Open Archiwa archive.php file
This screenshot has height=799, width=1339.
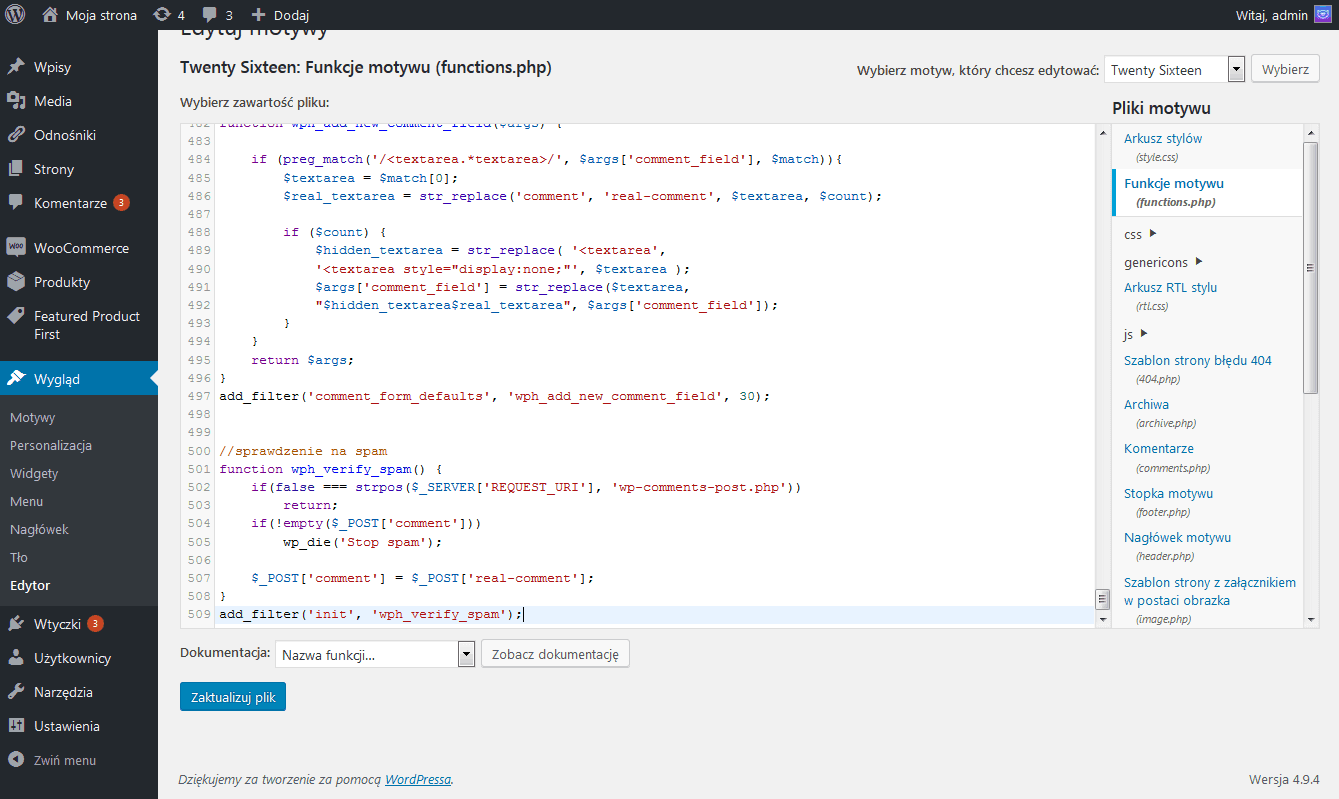pos(1146,404)
